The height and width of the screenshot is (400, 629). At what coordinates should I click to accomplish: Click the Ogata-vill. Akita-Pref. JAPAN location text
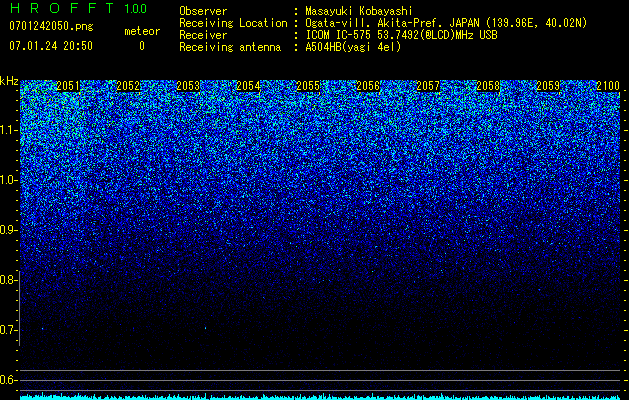point(446,23)
